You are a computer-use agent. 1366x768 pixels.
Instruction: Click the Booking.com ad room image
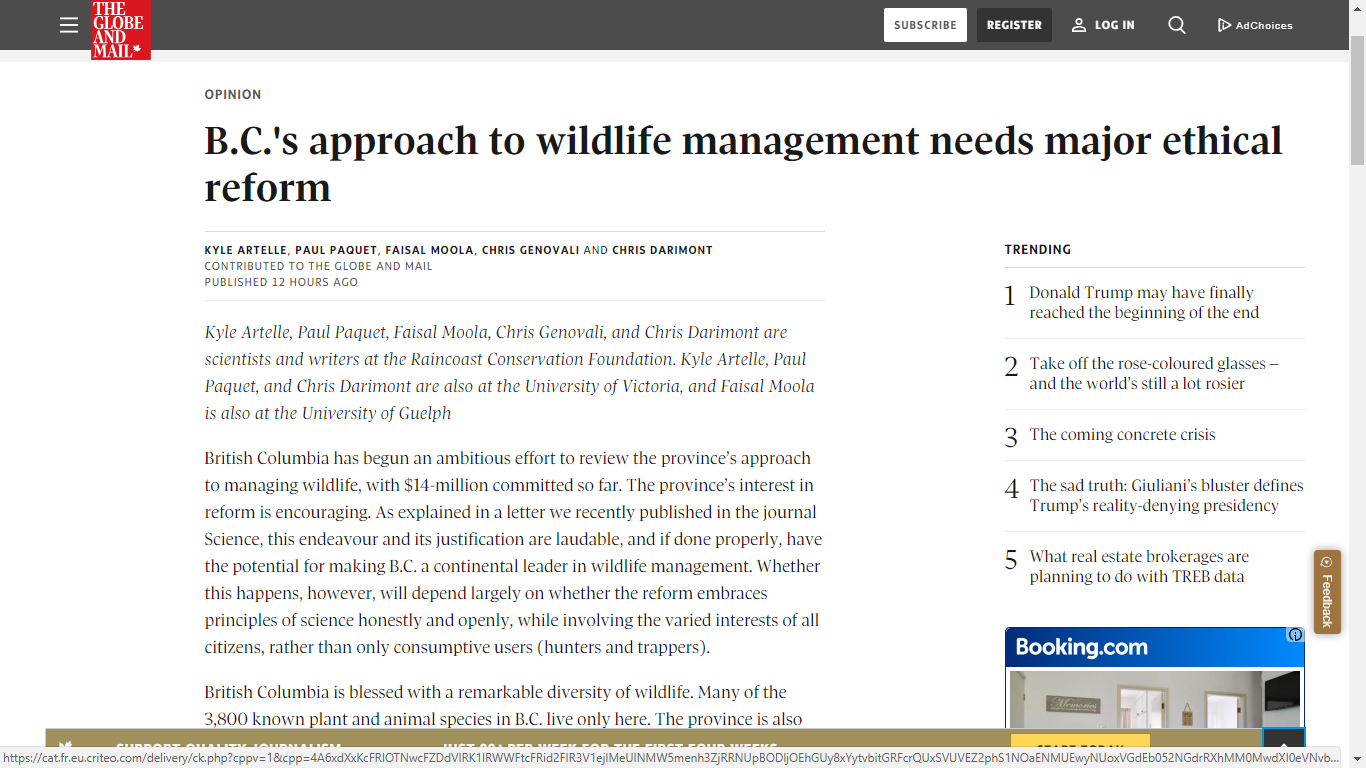1155,699
